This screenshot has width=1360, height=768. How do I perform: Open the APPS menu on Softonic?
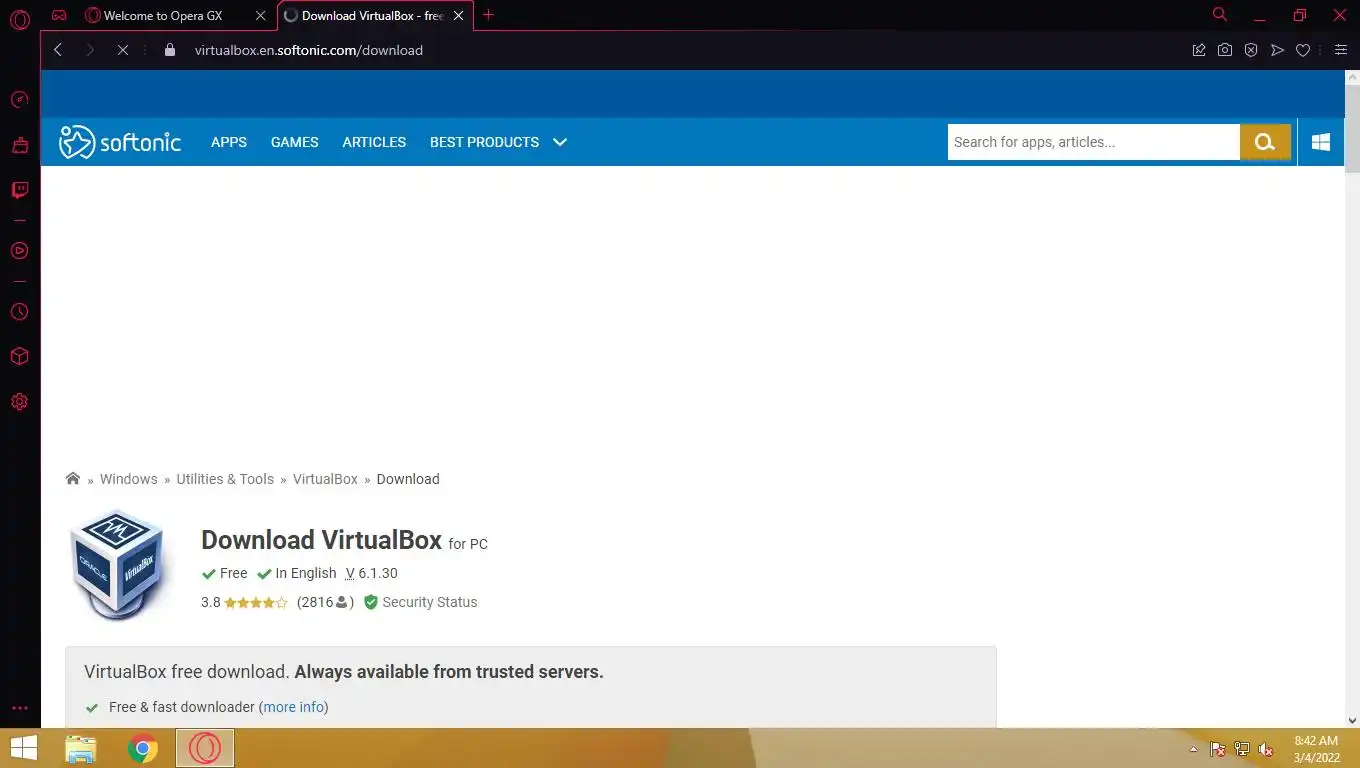[229, 142]
